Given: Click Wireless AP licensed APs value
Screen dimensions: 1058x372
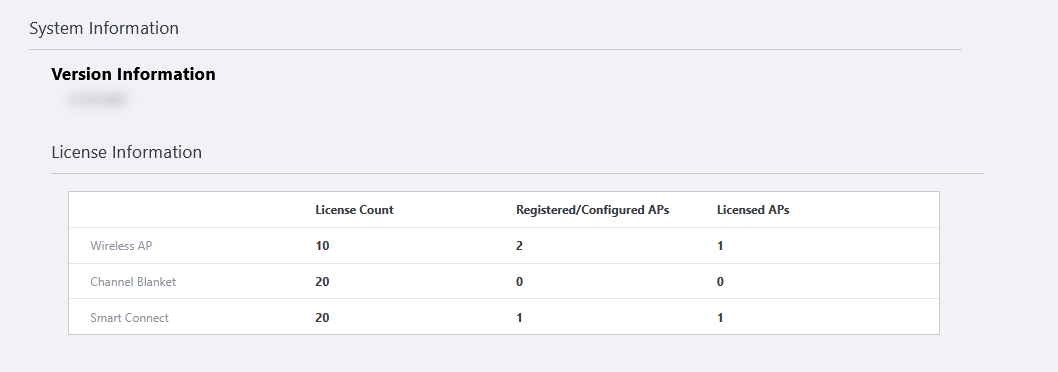Looking at the screenshot, I should [720, 246].
